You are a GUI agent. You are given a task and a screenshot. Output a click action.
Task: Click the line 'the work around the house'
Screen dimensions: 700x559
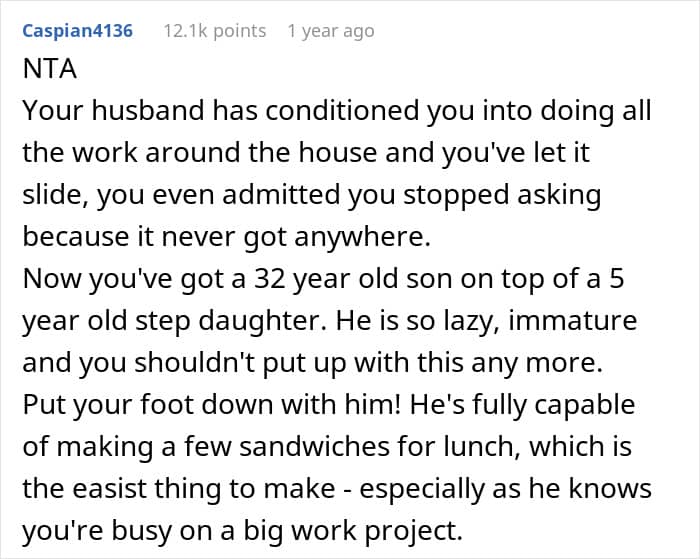(306, 152)
